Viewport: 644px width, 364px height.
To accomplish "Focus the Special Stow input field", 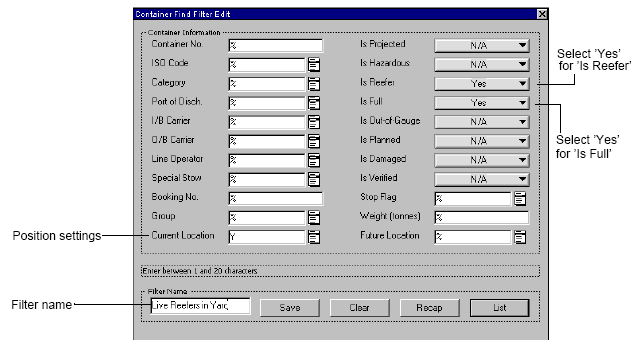I will point(267,179).
